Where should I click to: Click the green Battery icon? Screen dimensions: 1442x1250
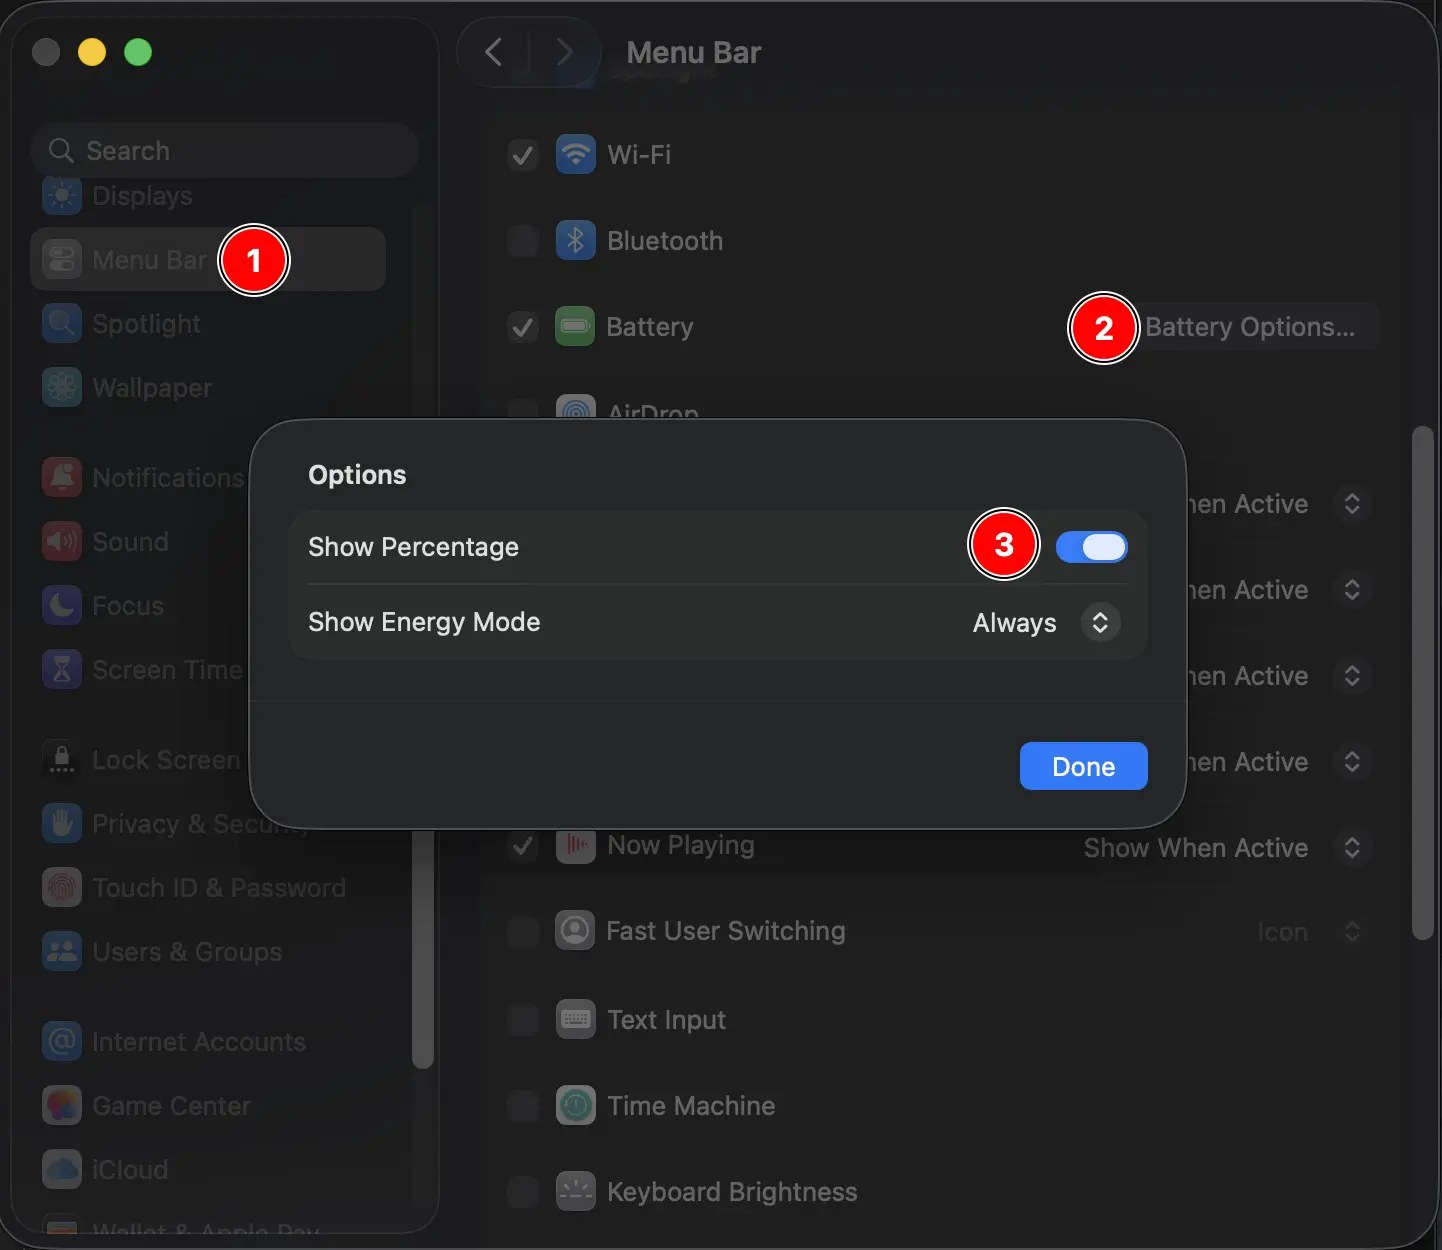coord(575,327)
